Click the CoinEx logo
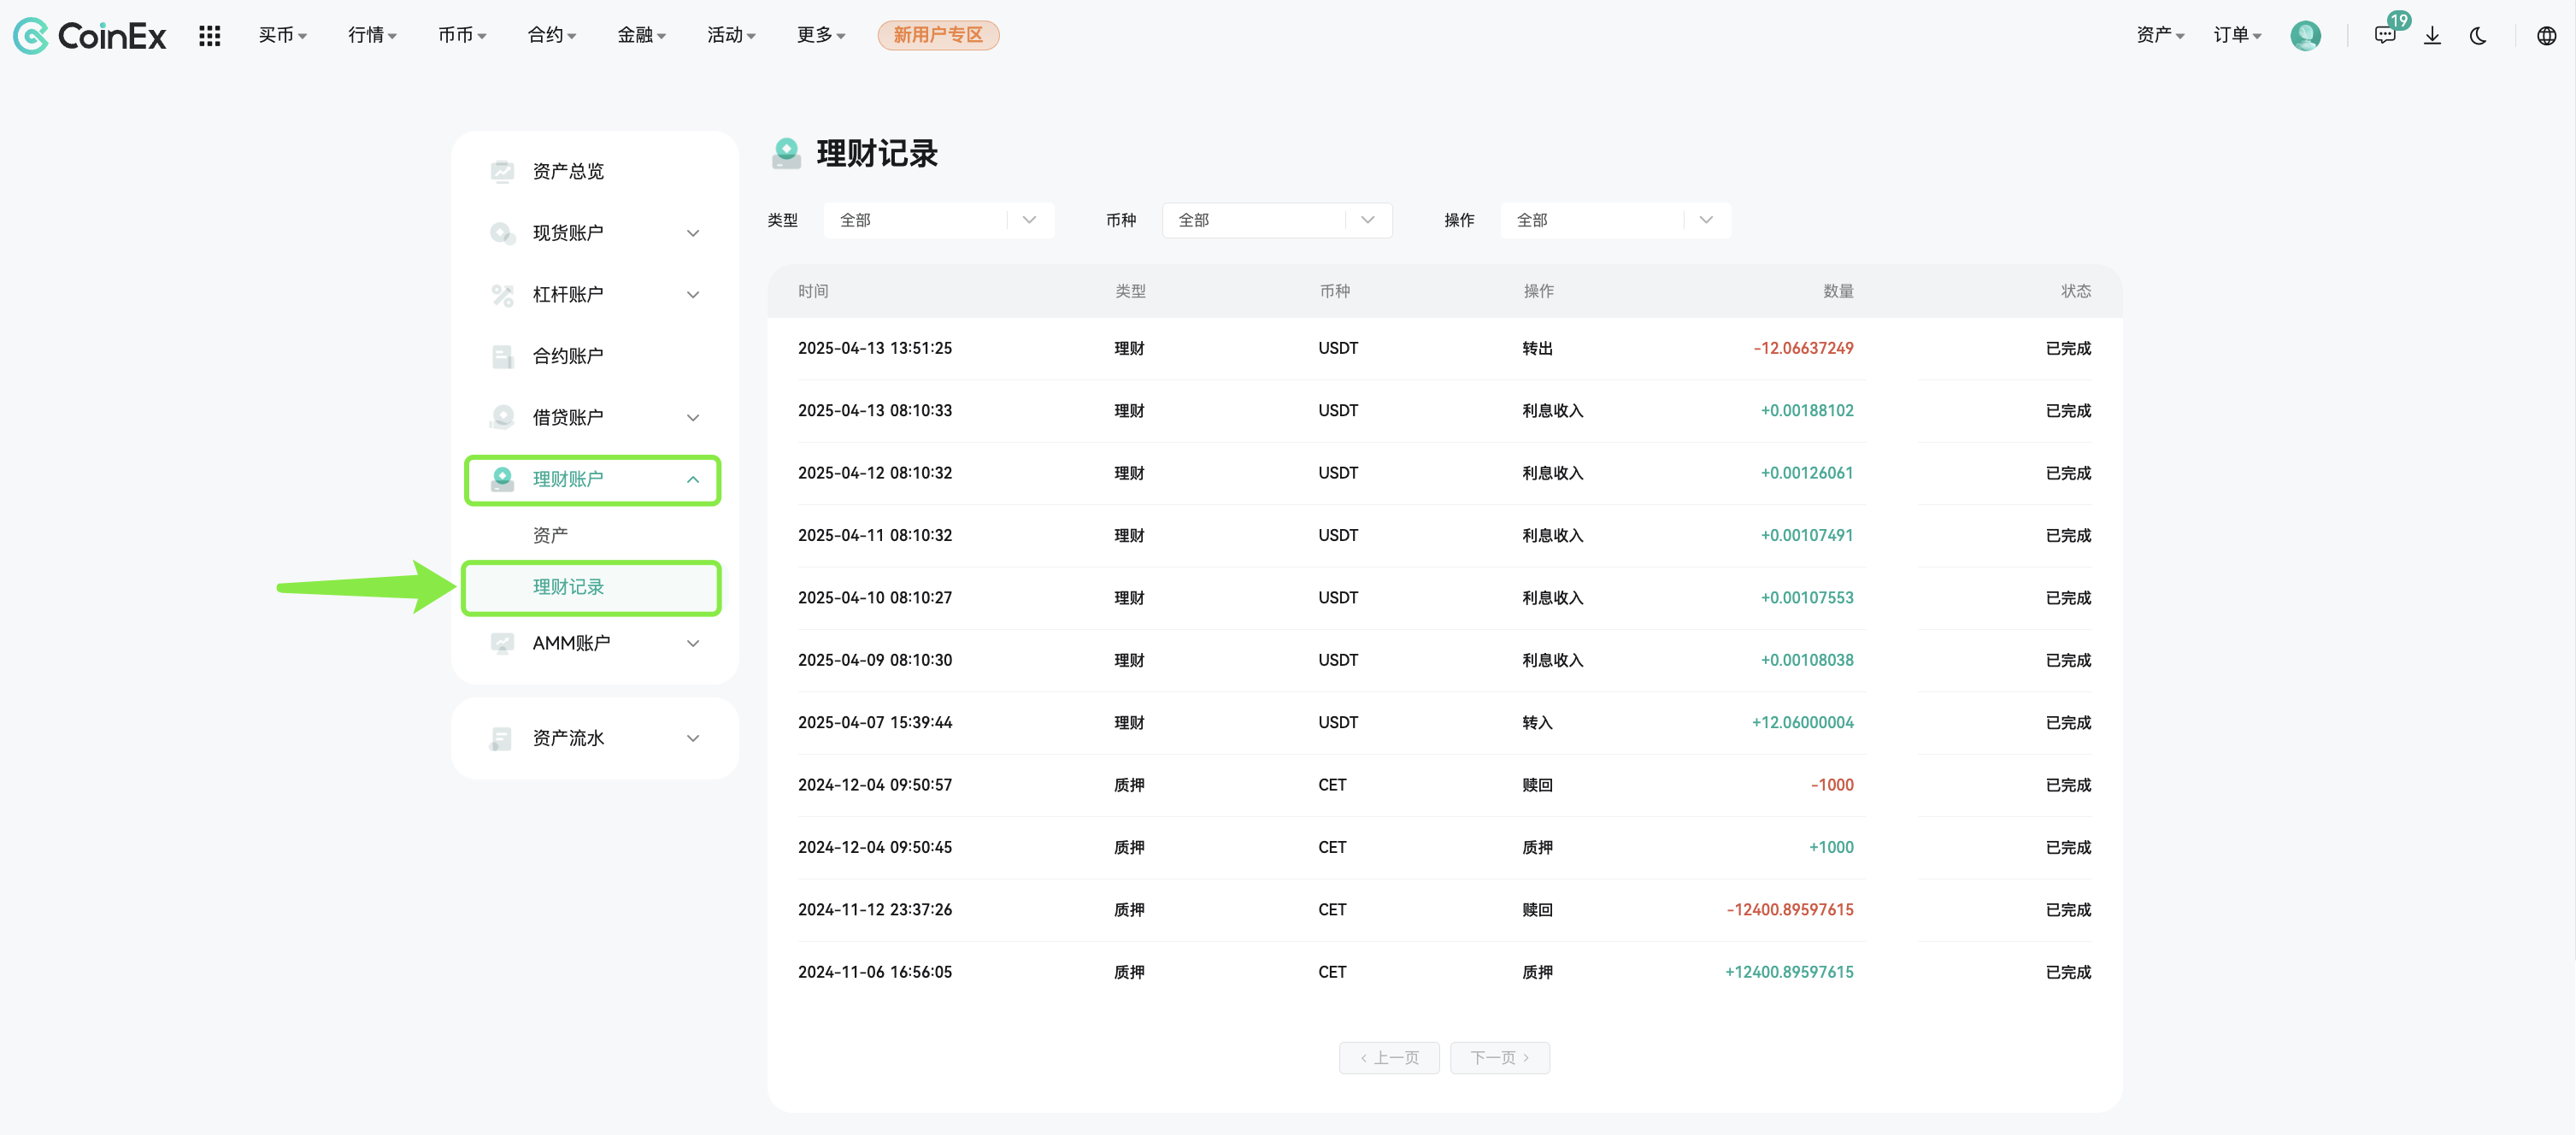 90,36
